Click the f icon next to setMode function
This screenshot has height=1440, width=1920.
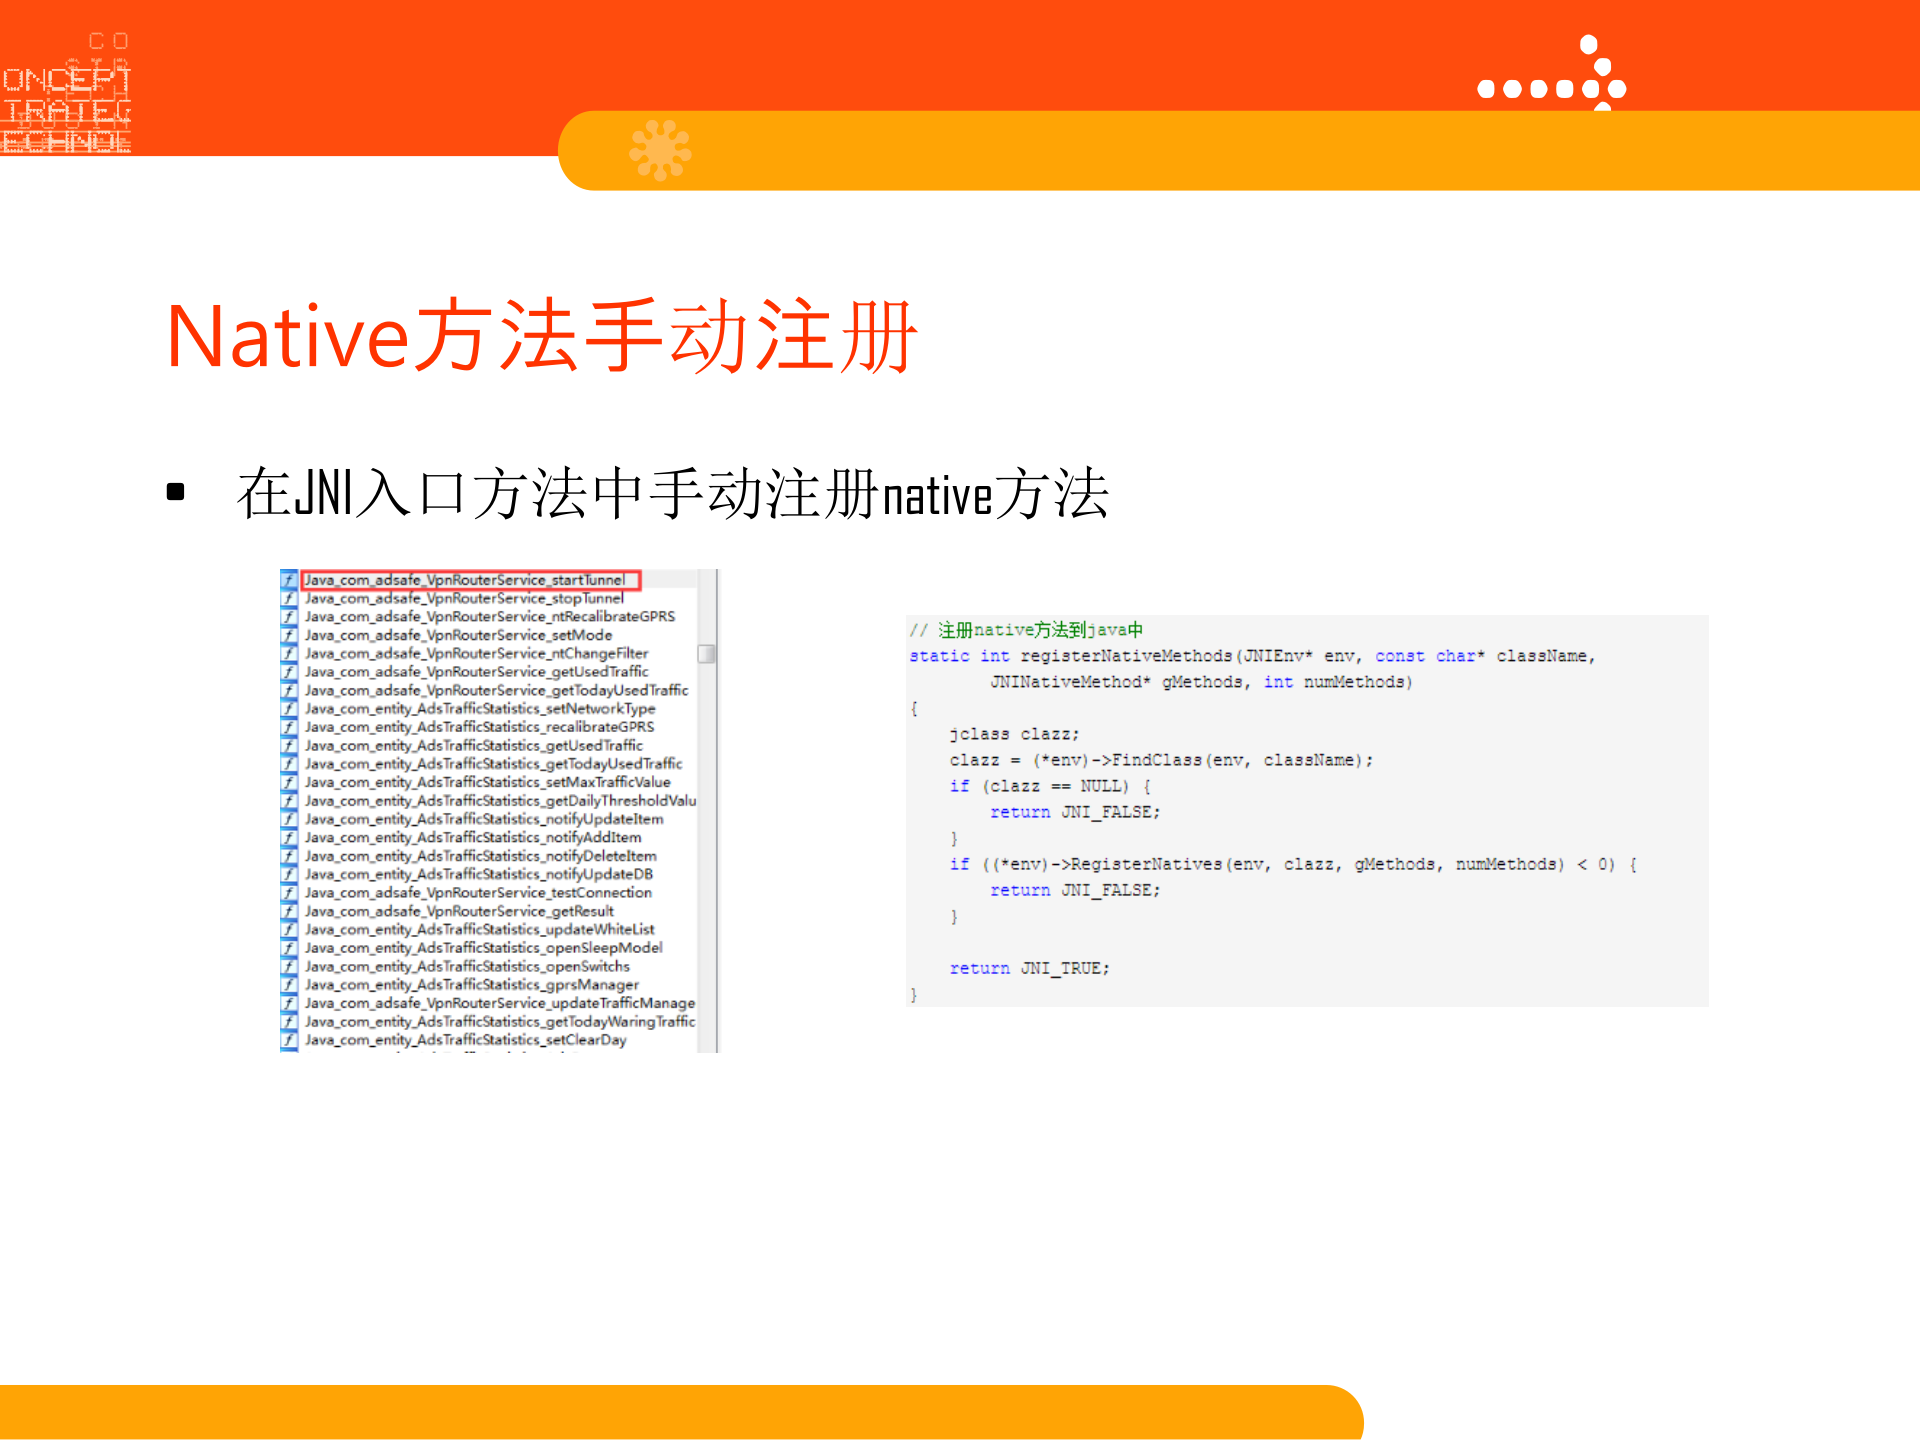pyautogui.click(x=288, y=634)
